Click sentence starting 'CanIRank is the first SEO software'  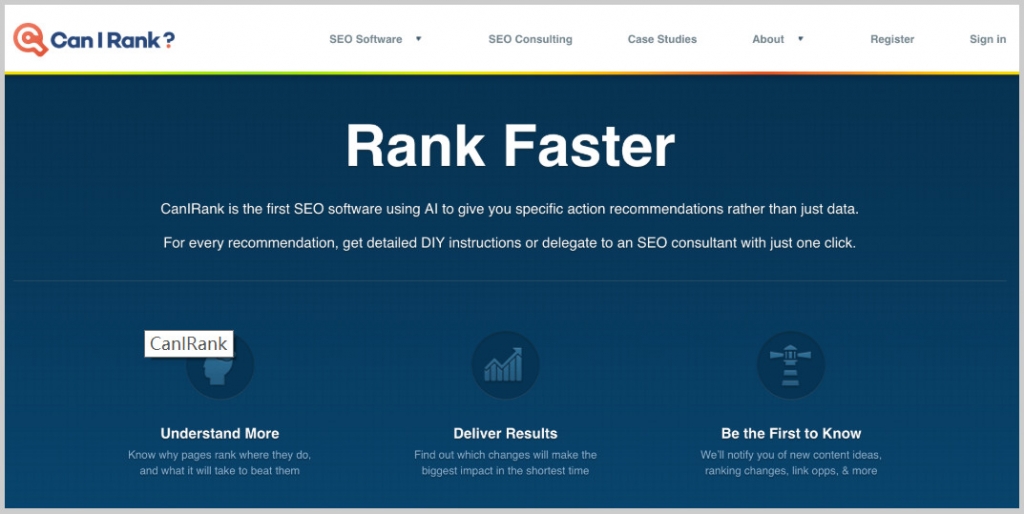(x=509, y=210)
